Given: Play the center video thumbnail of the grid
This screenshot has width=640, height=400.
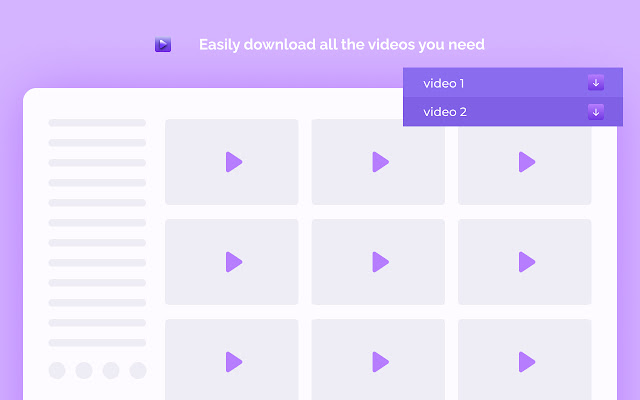Looking at the screenshot, I should (380, 262).
